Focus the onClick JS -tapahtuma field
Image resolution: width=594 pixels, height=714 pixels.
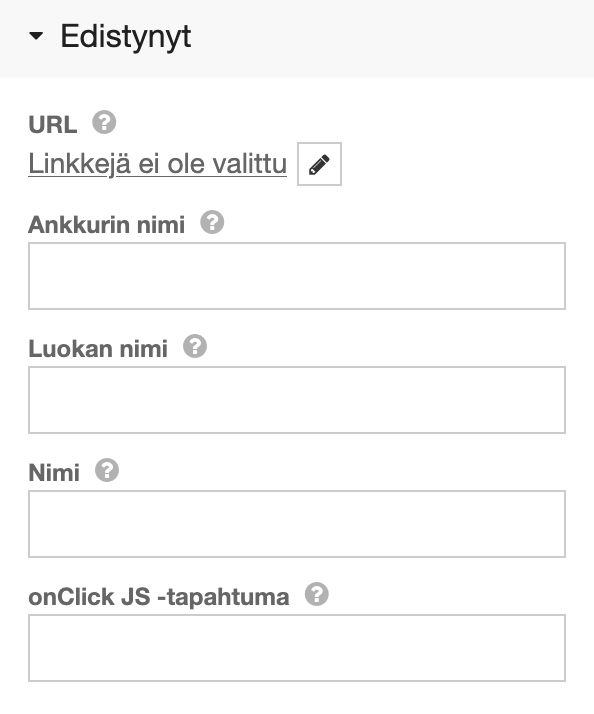click(297, 648)
